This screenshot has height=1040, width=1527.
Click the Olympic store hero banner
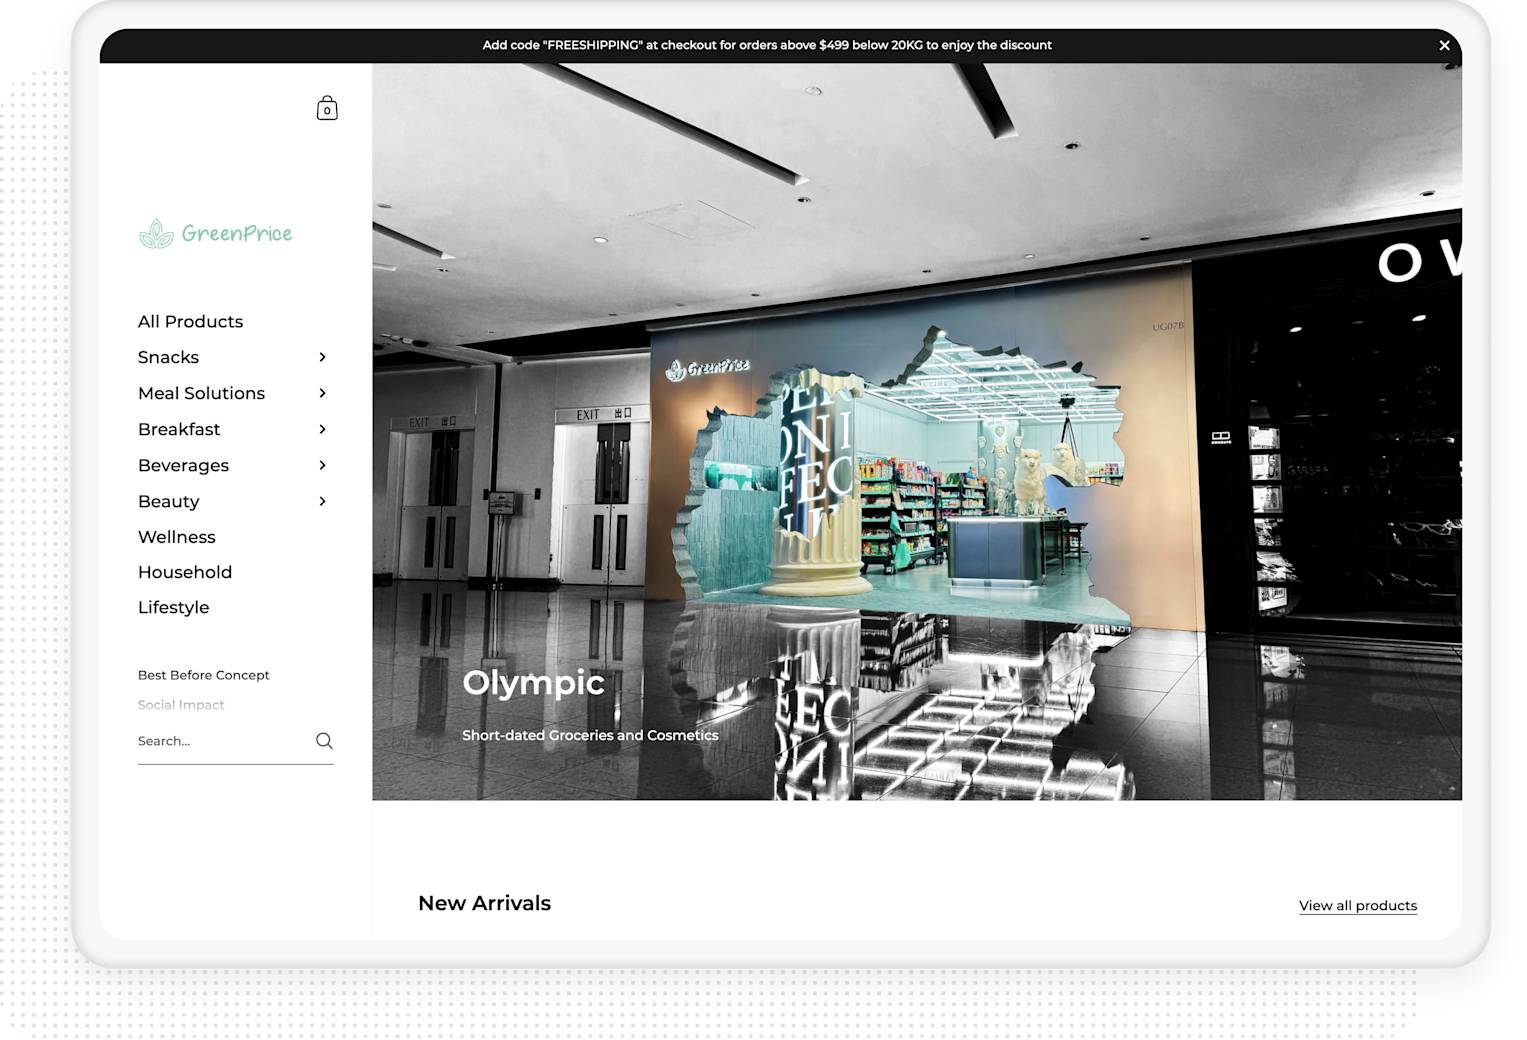click(x=917, y=431)
